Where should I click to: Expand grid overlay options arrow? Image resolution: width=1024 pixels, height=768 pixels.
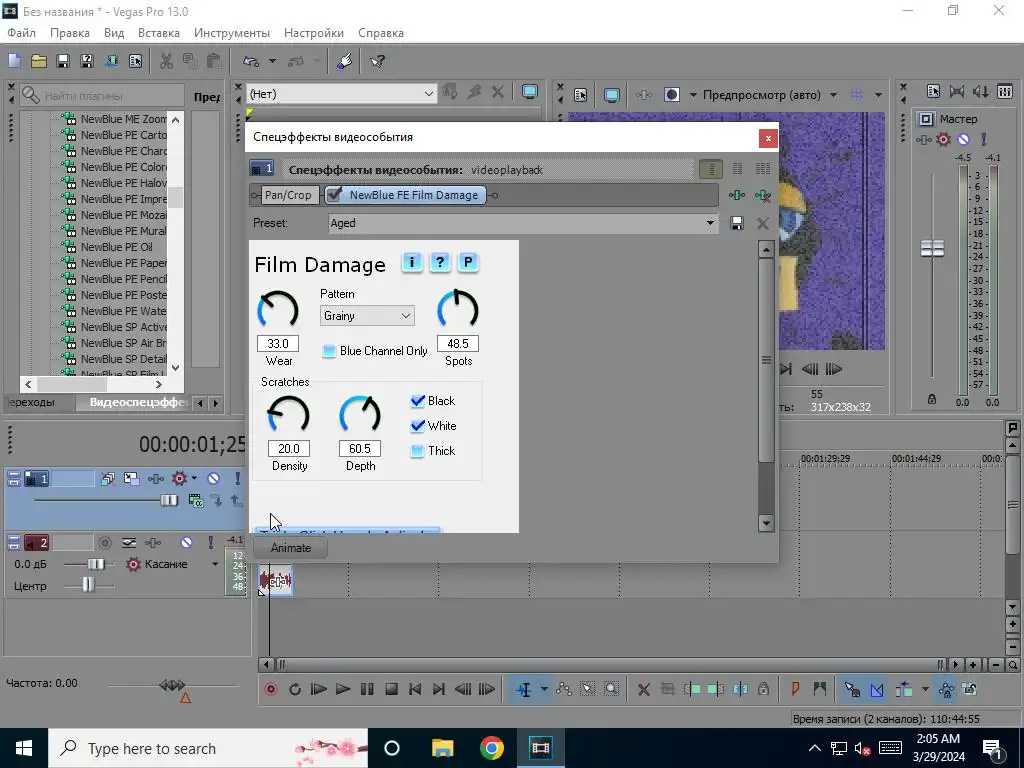pos(878,95)
